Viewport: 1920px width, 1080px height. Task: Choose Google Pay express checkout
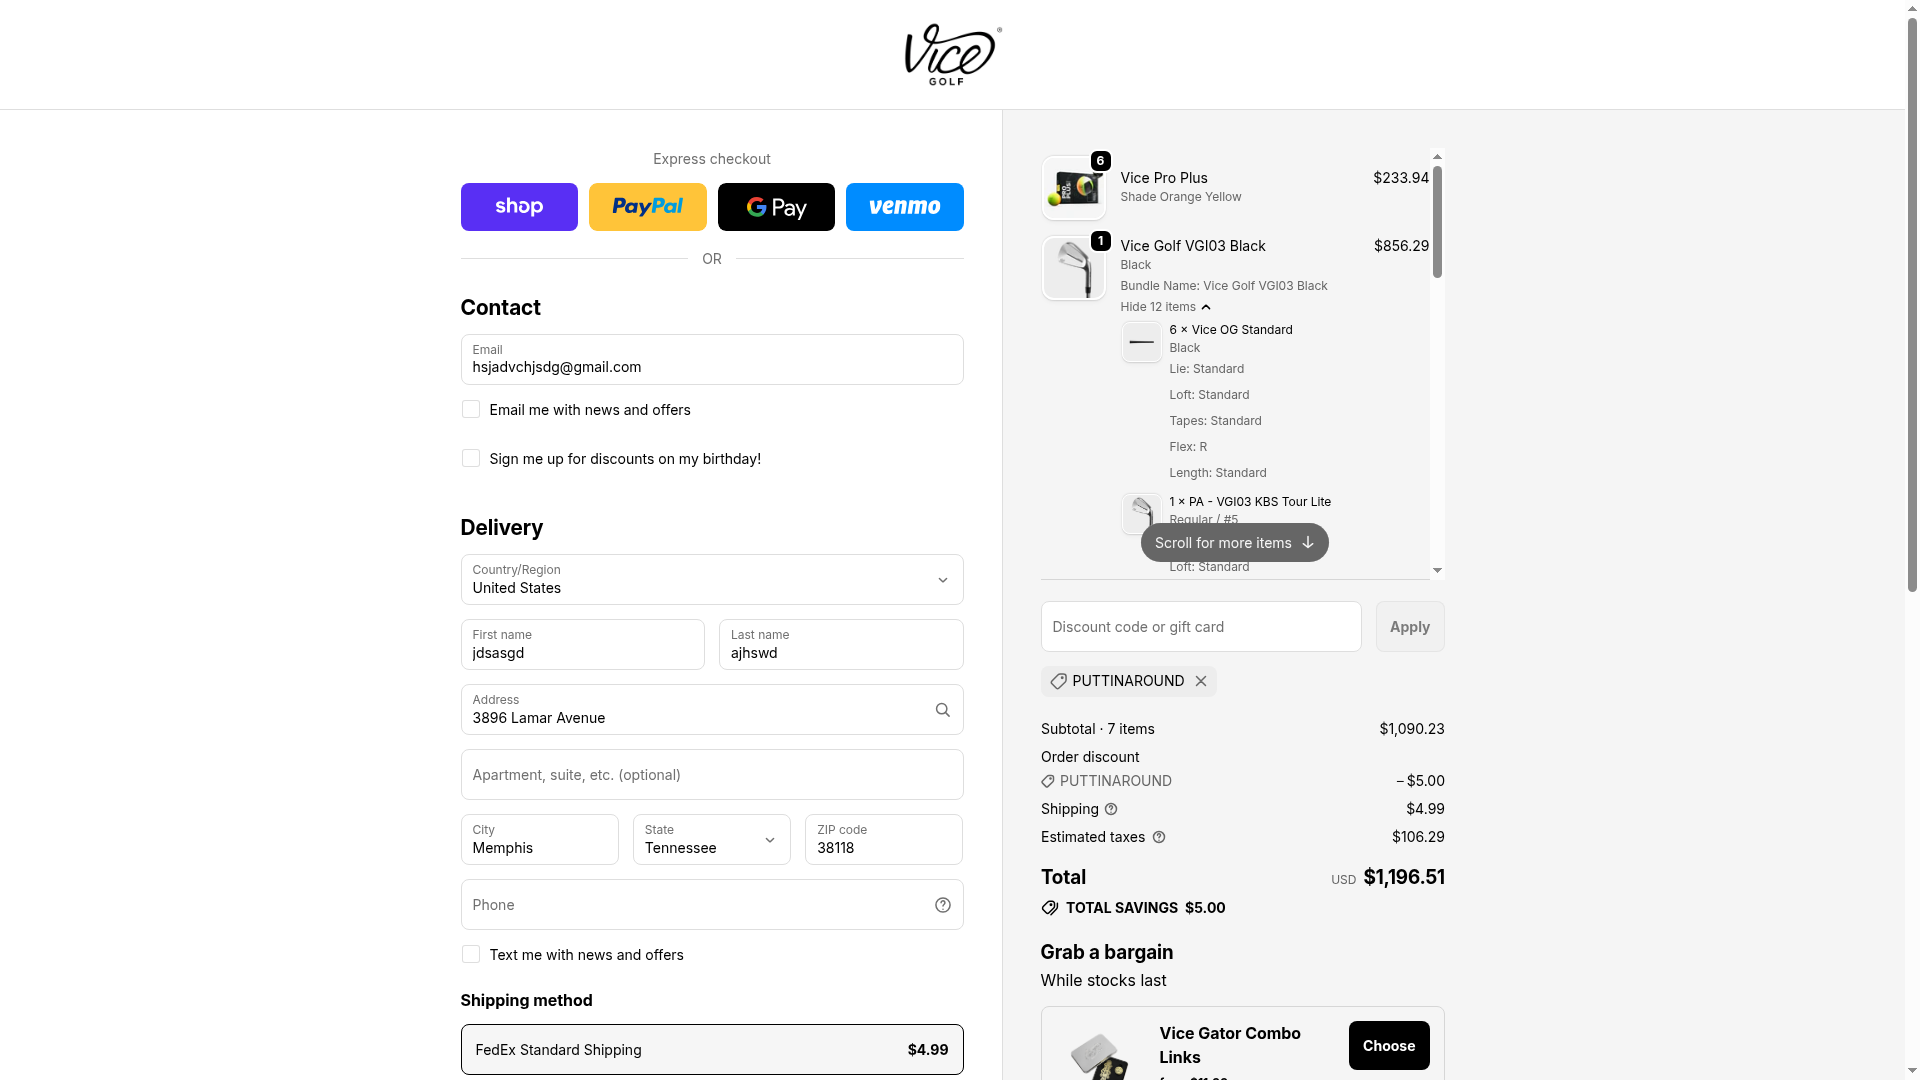point(776,207)
